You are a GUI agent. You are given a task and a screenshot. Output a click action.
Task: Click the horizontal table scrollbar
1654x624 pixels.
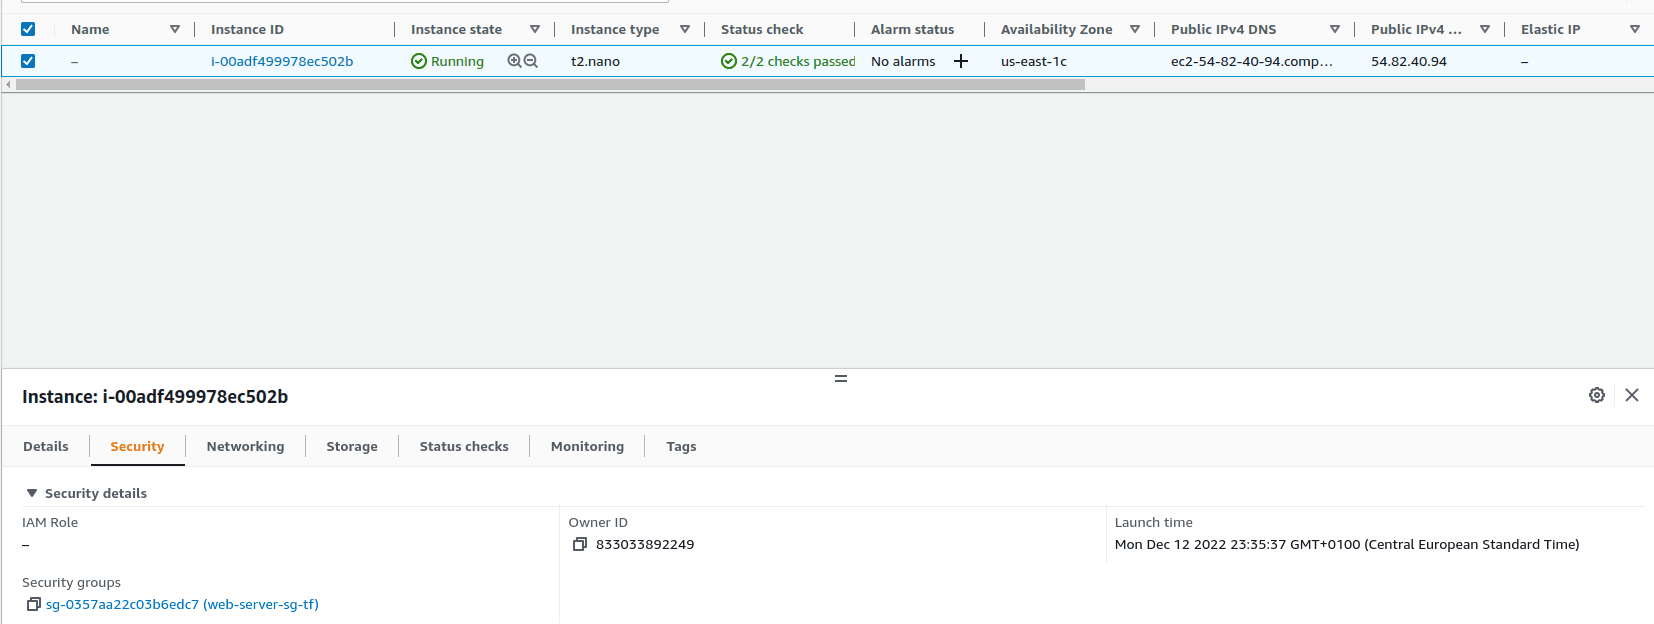tap(550, 85)
